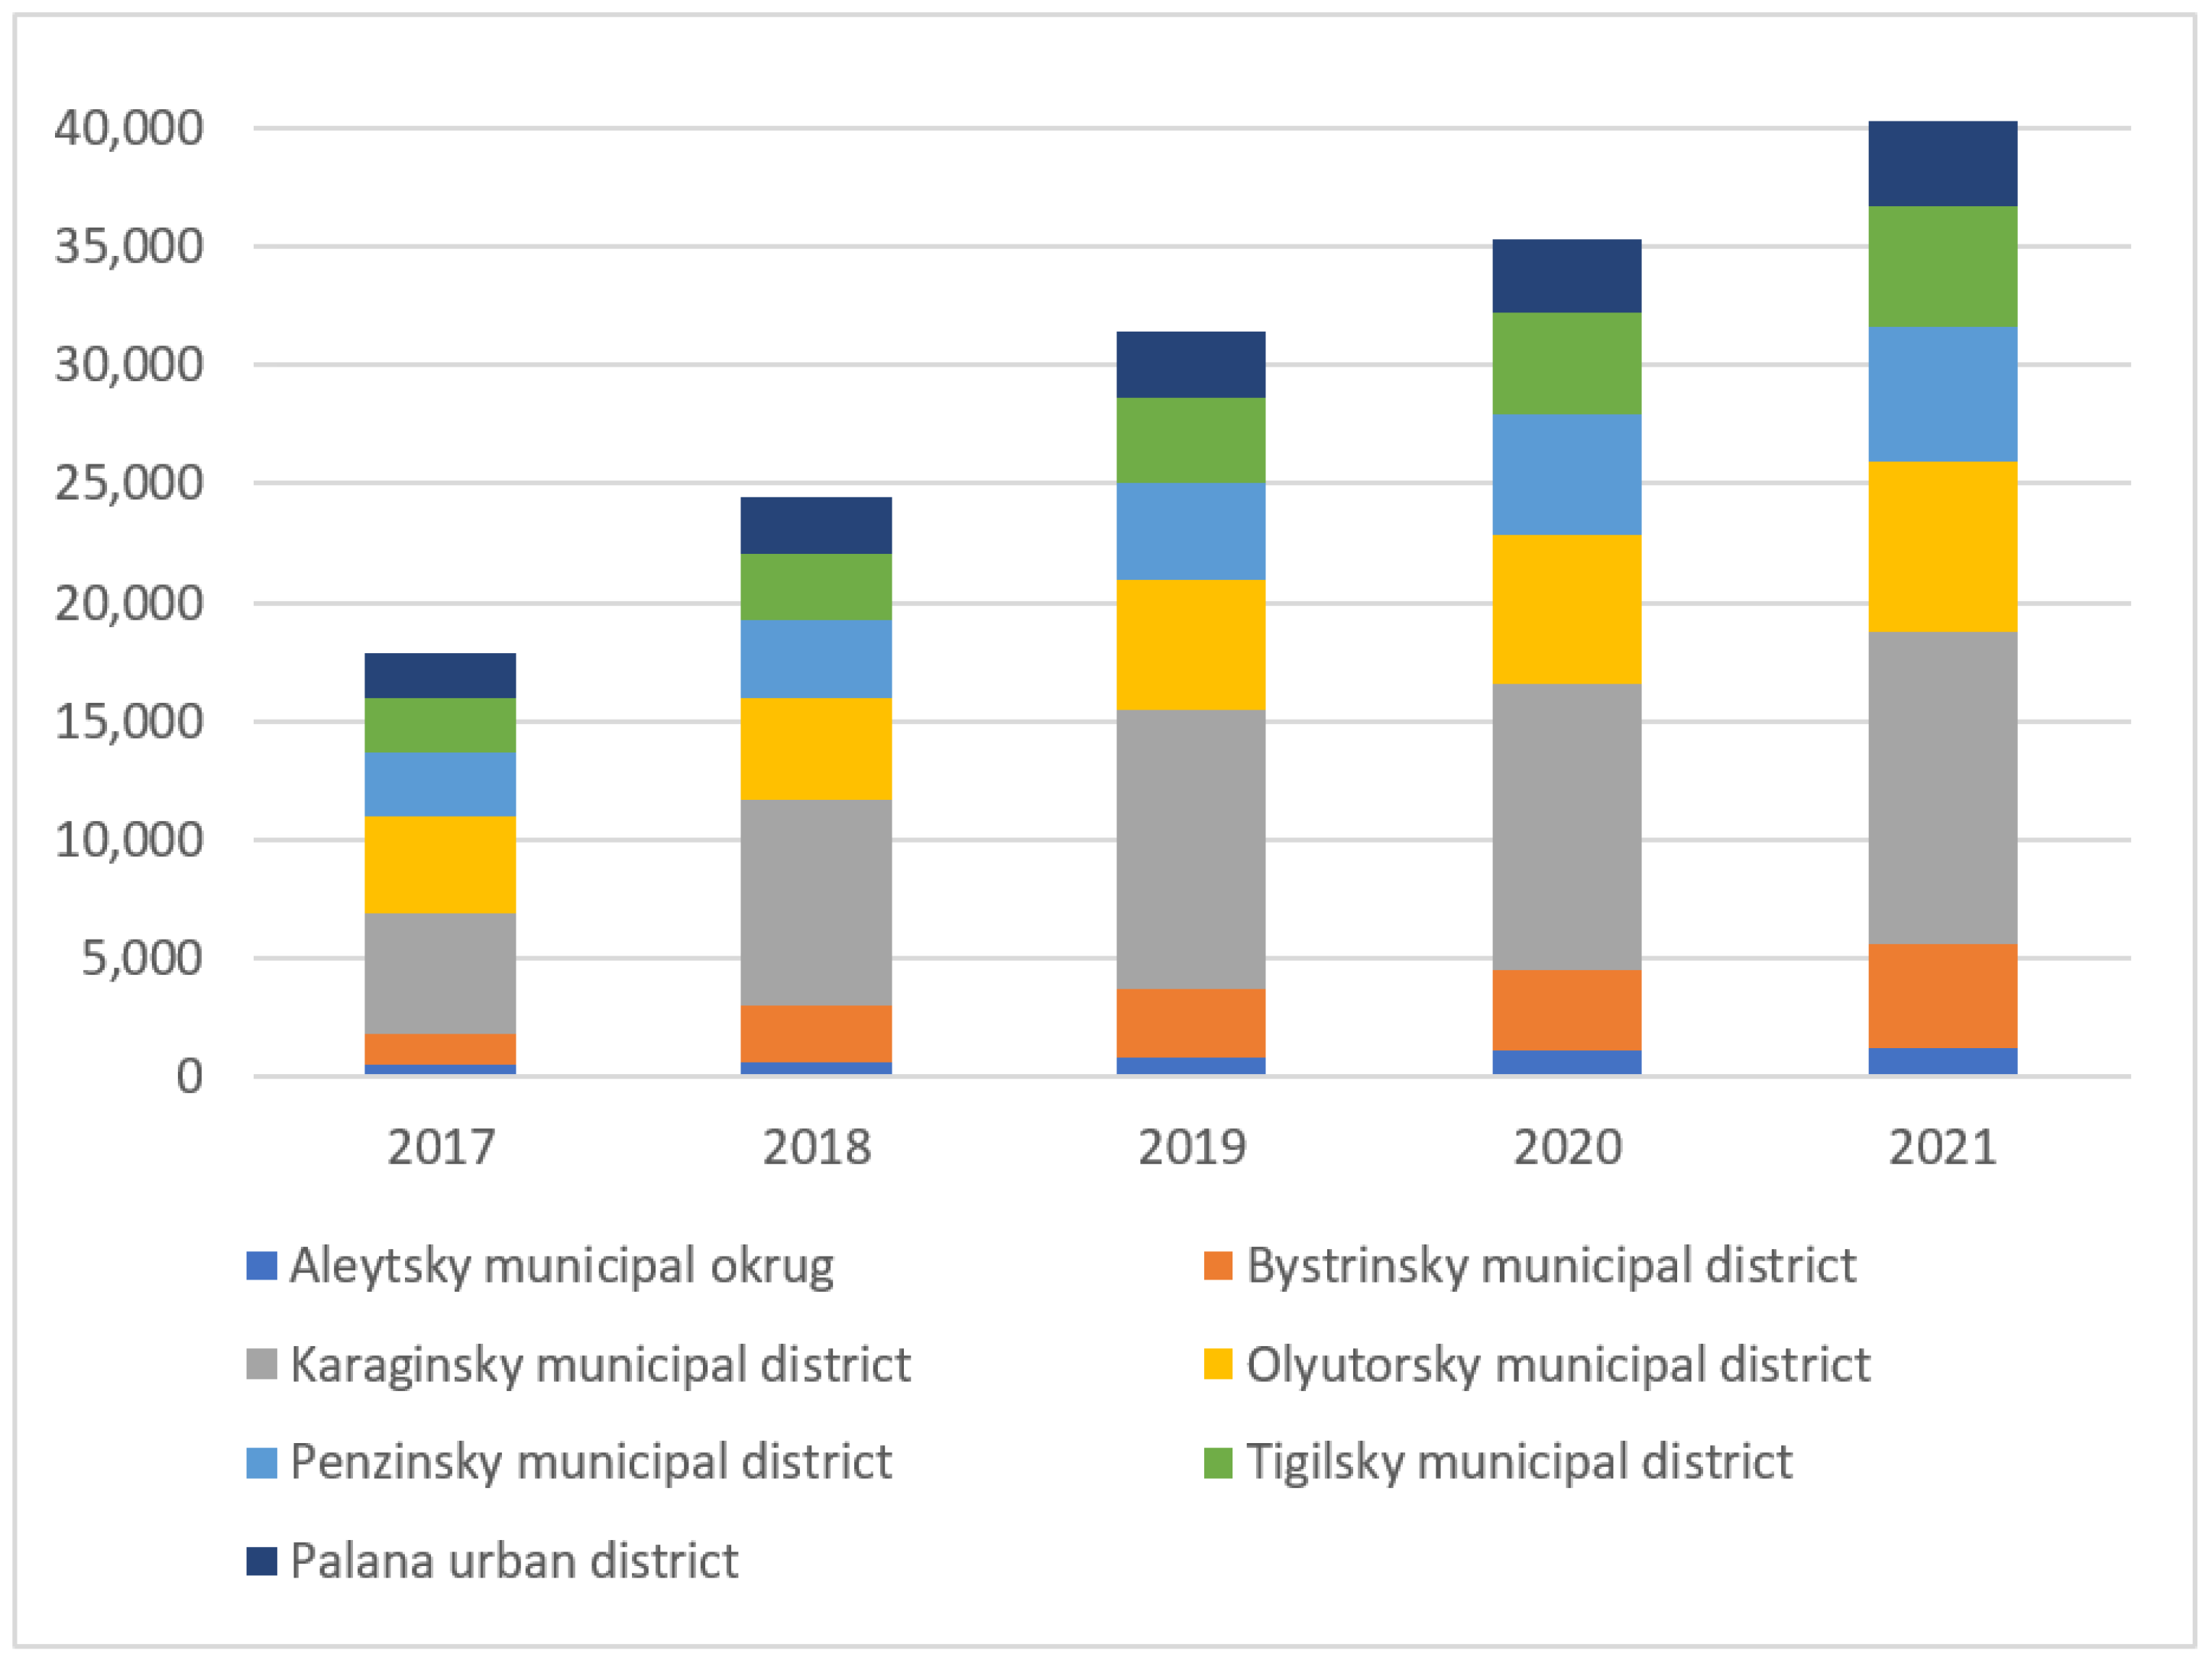Click the Karaginsky municipal district legend swatch
Image resolution: width=2212 pixels, height=1660 pixels.
[261, 1364]
